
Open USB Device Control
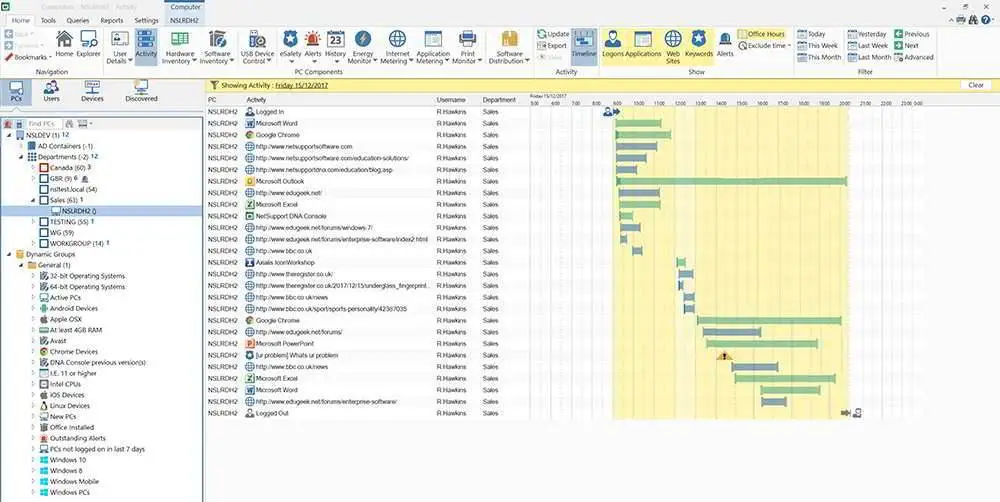257,47
